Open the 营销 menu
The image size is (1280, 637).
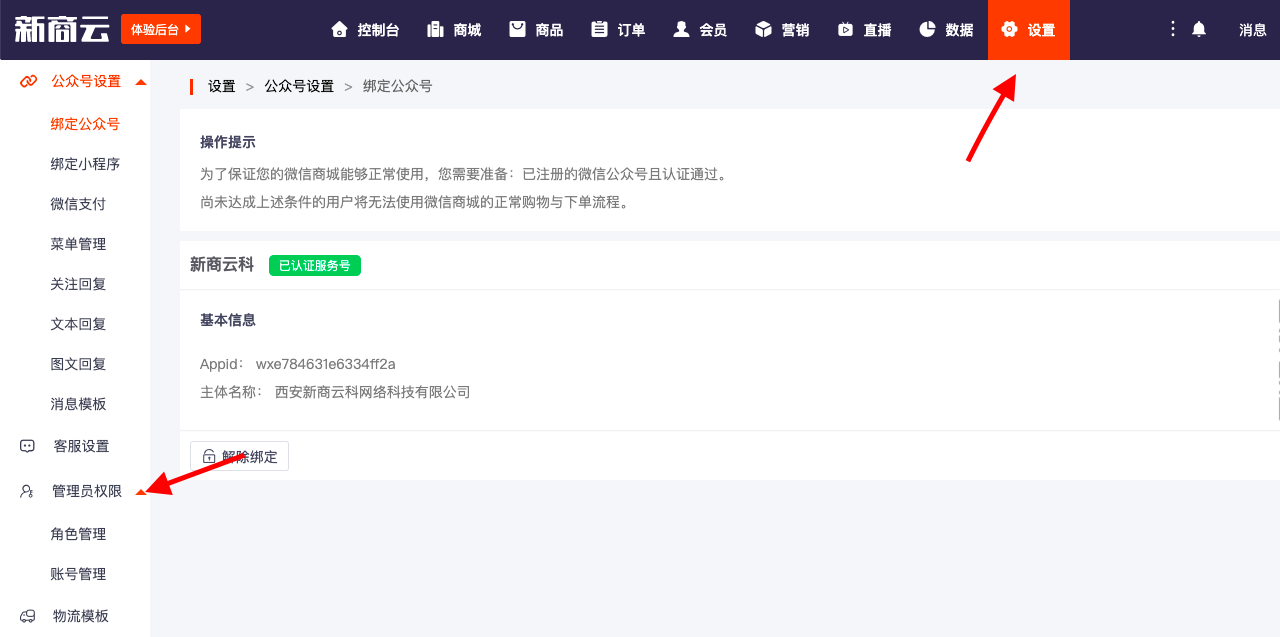(x=795, y=30)
